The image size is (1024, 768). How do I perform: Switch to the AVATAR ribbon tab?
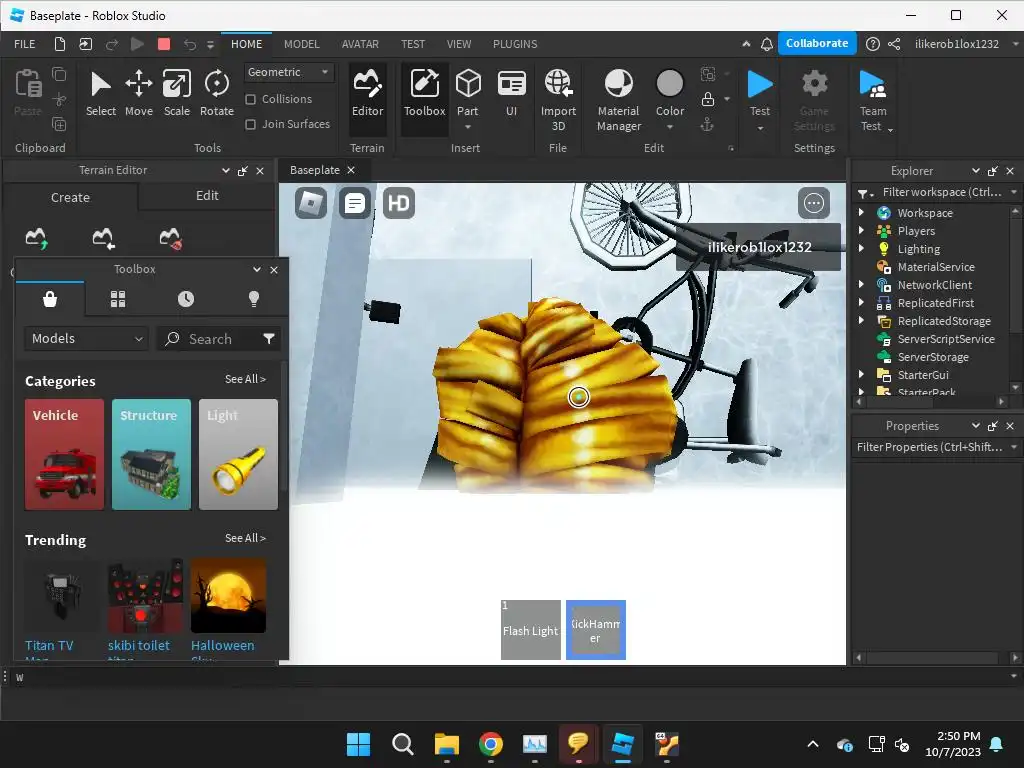pyautogui.click(x=360, y=44)
